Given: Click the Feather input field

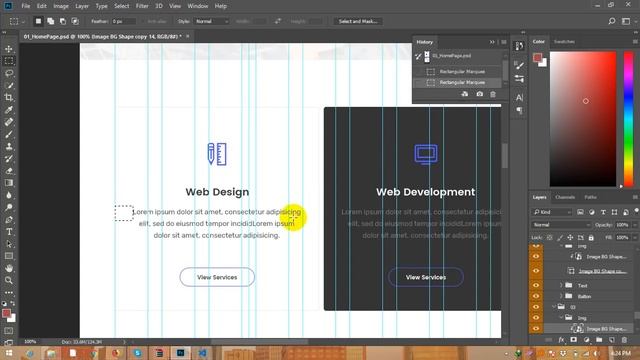Looking at the screenshot, I should tap(123, 21).
